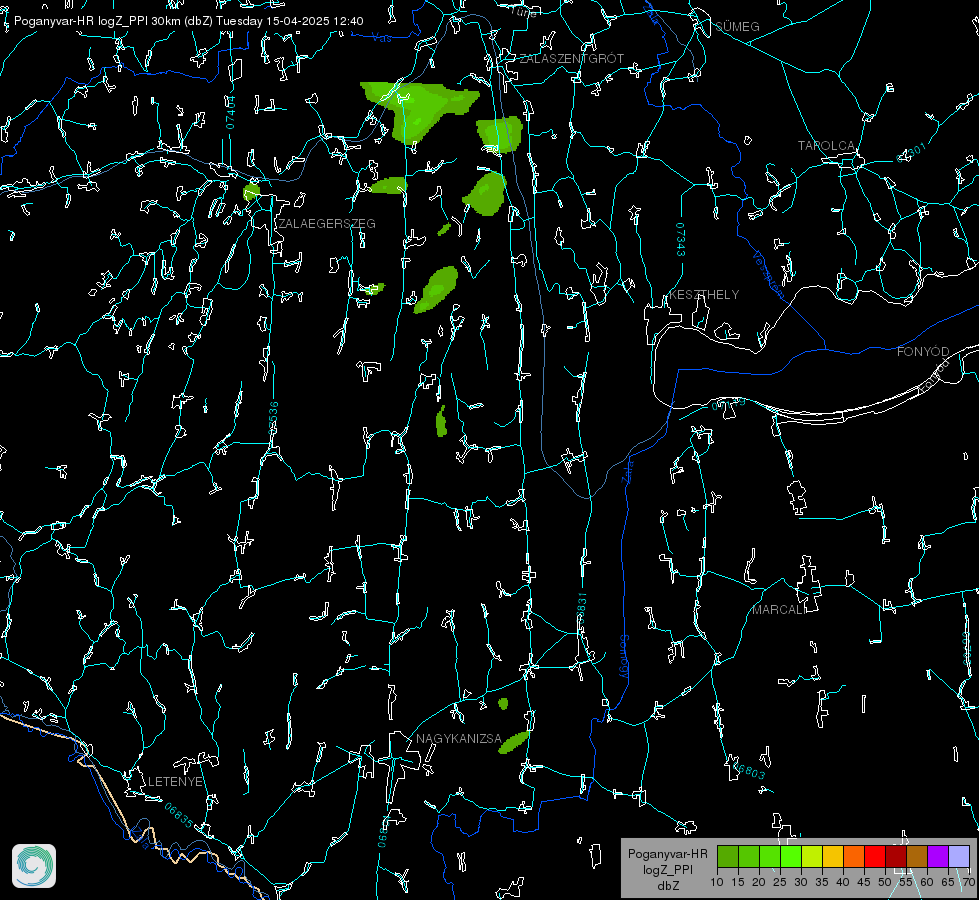Click the Poganyvar-HR legend title
979x900 pixels.
(x=667, y=854)
